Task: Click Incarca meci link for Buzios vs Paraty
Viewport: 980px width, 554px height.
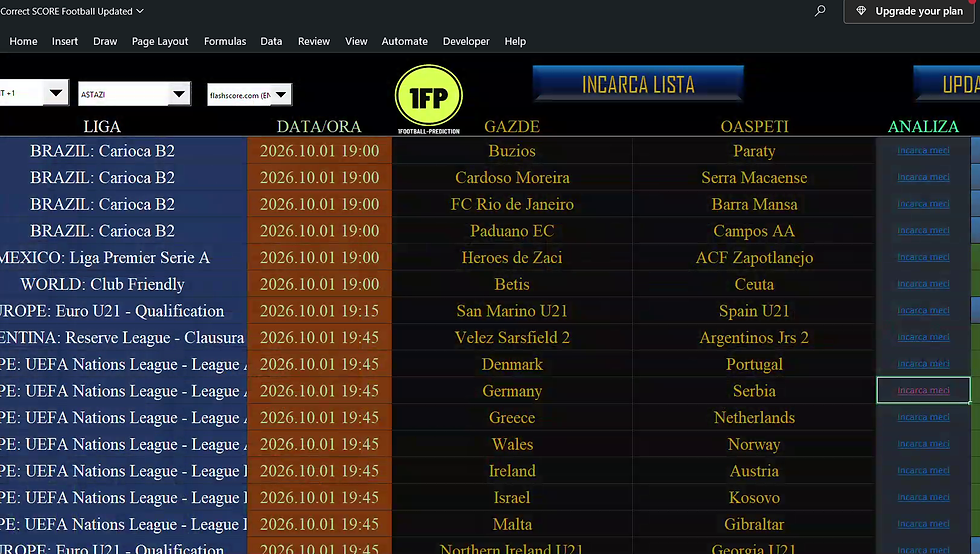Action: [923, 150]
